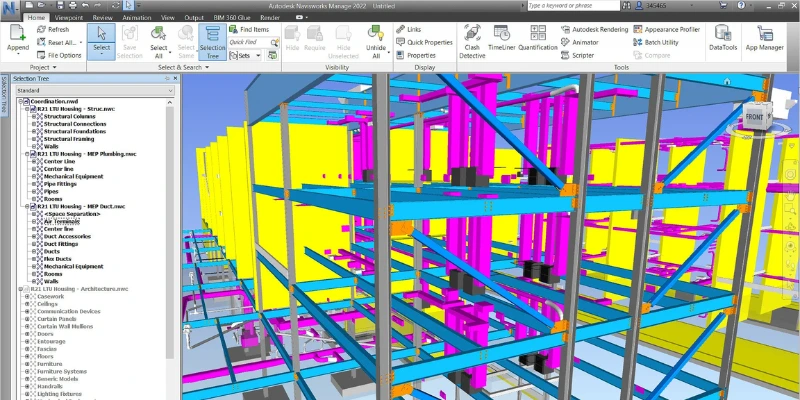Collapse R21 LTU Housing - MEP Duct.nwc node

pyautogui.click(x=28, y=206)
